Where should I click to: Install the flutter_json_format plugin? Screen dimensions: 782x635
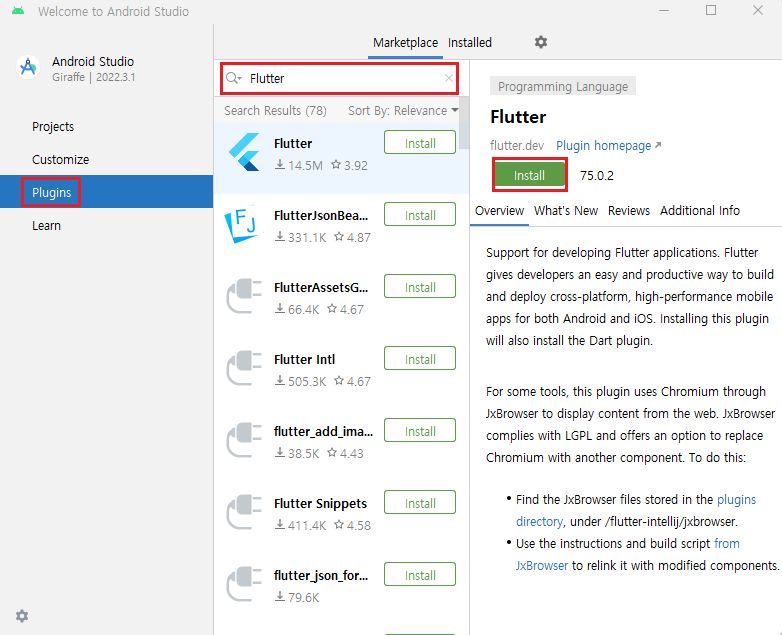(x=420, y=575)
